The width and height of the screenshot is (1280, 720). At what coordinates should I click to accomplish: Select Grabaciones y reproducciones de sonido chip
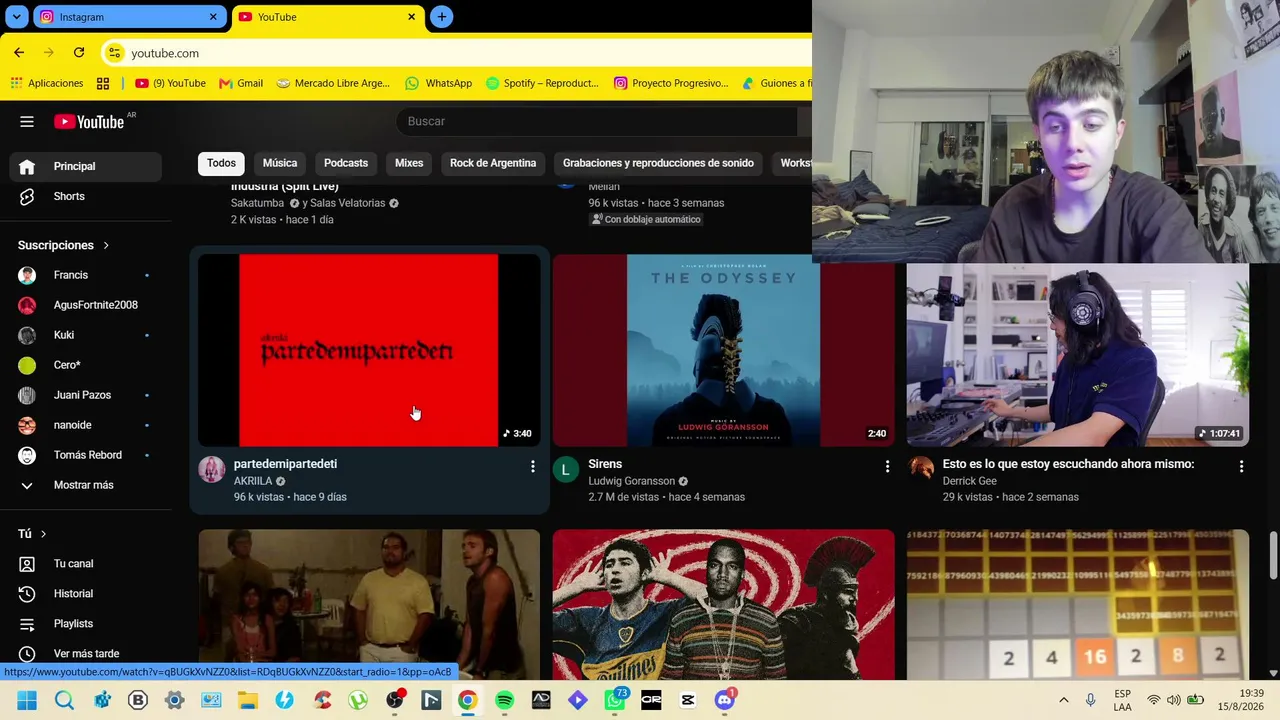click(x=658, y=163)
